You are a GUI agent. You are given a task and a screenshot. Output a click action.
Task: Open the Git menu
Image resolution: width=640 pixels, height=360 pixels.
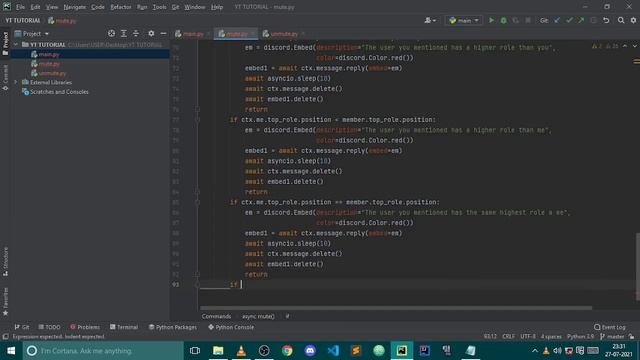coord(175,7)
